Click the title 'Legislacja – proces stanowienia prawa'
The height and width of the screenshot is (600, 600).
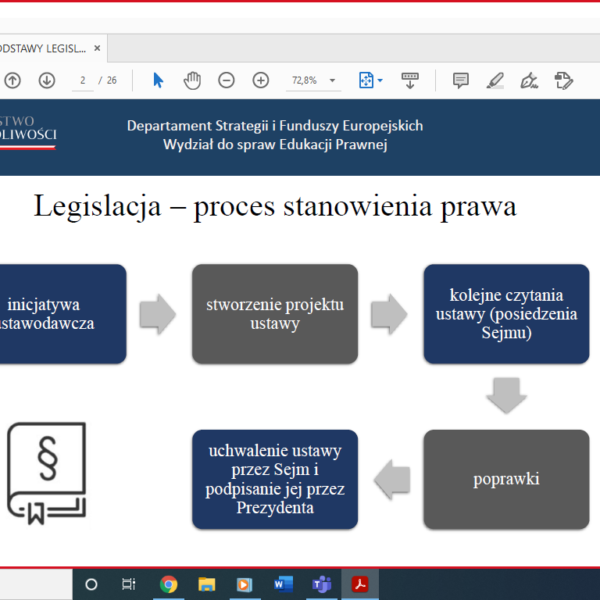275,207
